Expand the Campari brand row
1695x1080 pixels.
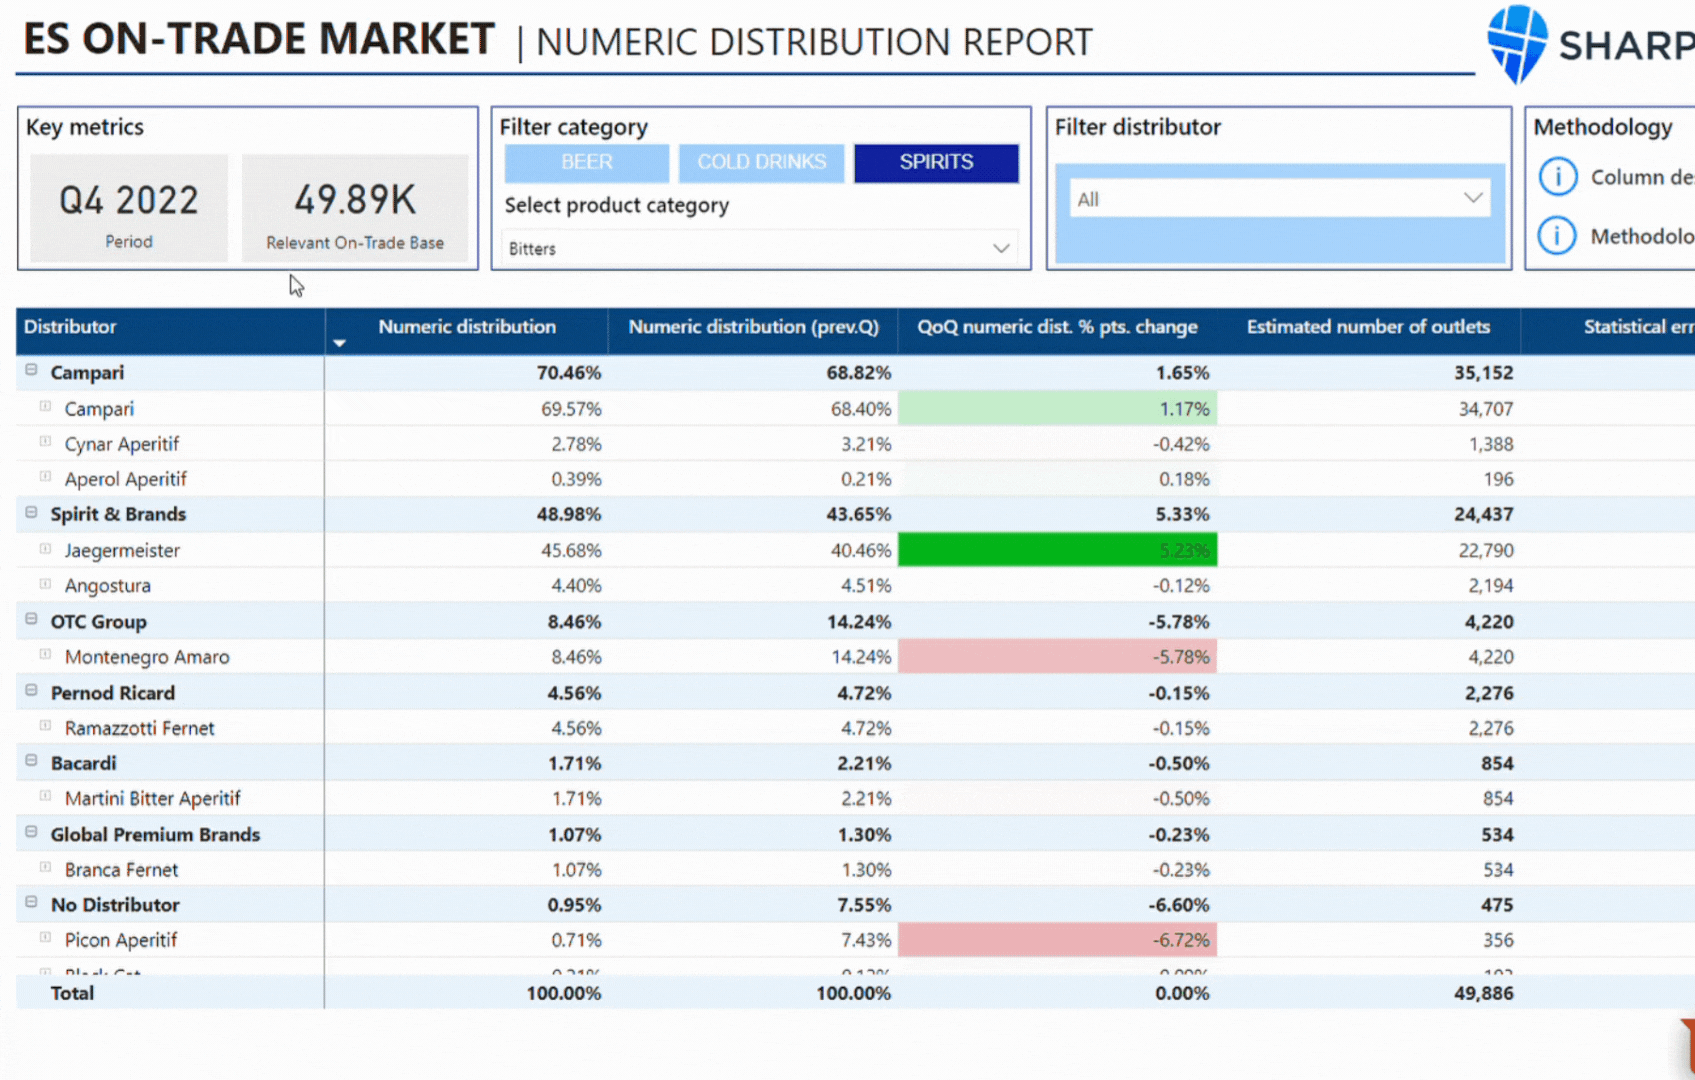[x=45, y=406]
